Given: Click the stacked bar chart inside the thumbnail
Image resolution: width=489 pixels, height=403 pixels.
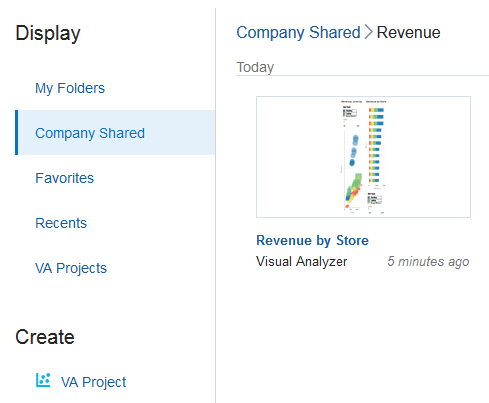Looking at the screenshot, I should 377,145.
